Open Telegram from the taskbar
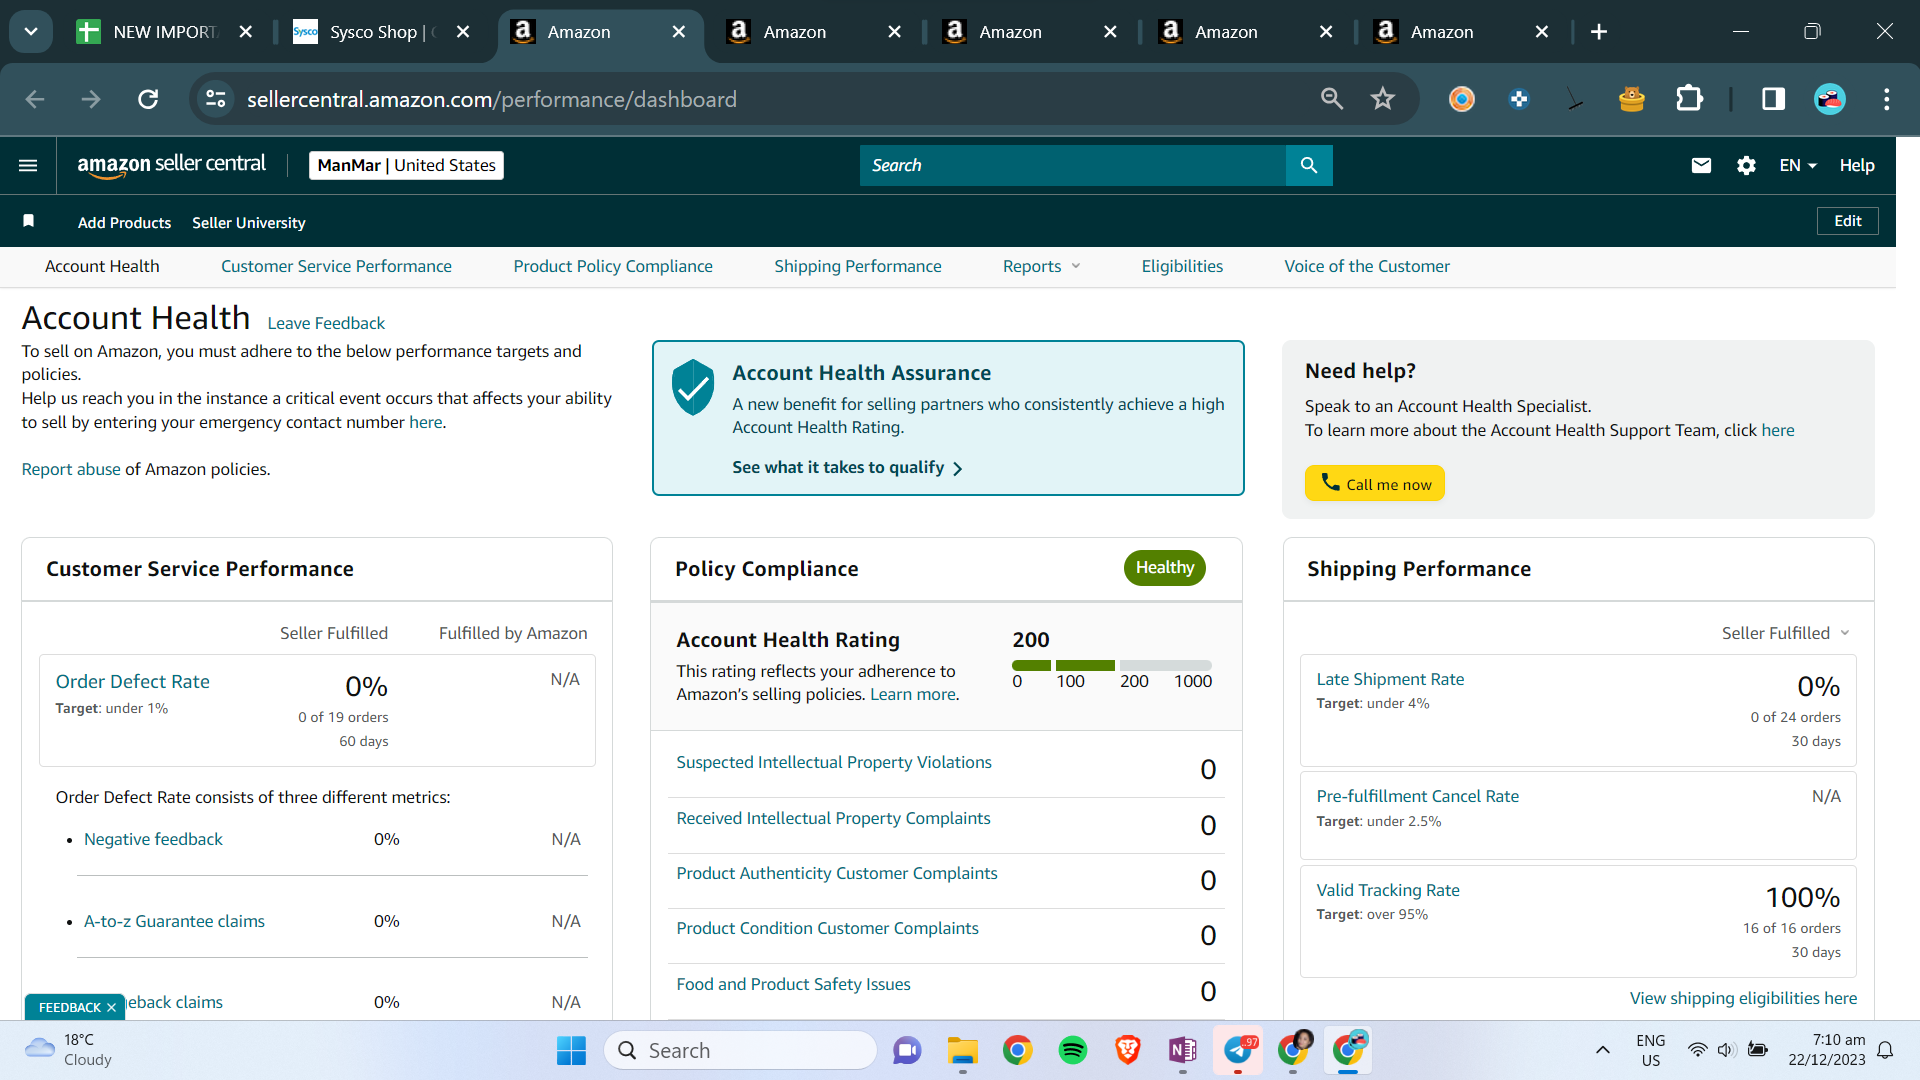Image resolution: width=1920 pixels, height=1080 pixels. pyautogui.click(x=1238, y=1050)
